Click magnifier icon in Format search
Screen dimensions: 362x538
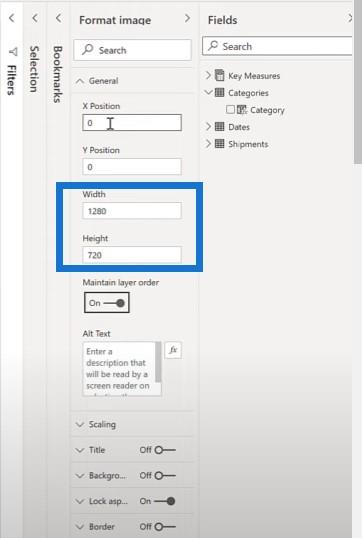(87, 49)
